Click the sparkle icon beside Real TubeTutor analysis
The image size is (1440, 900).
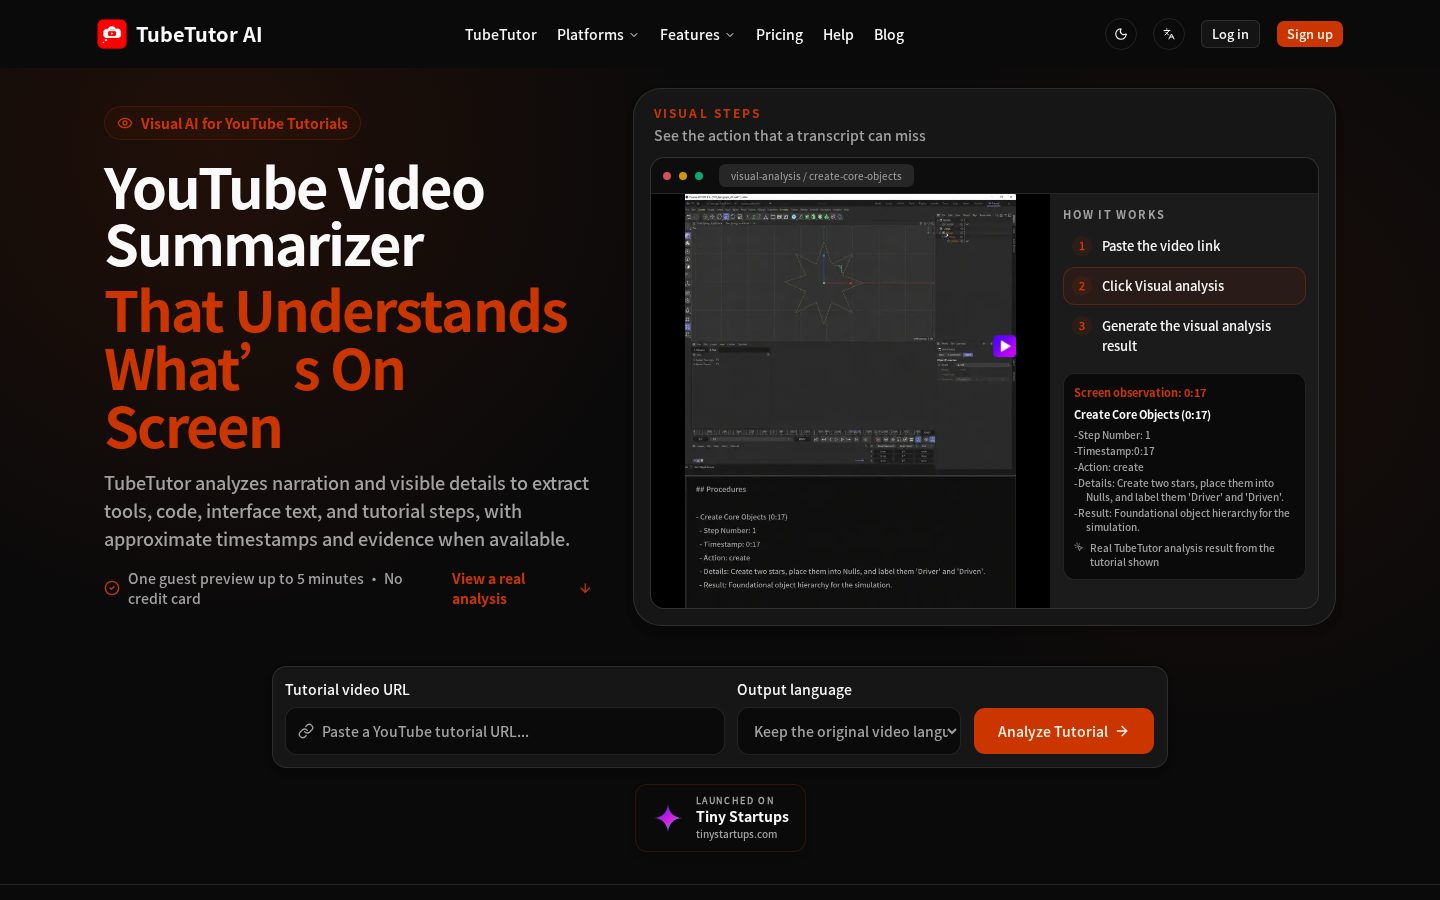click(1079, 547)
